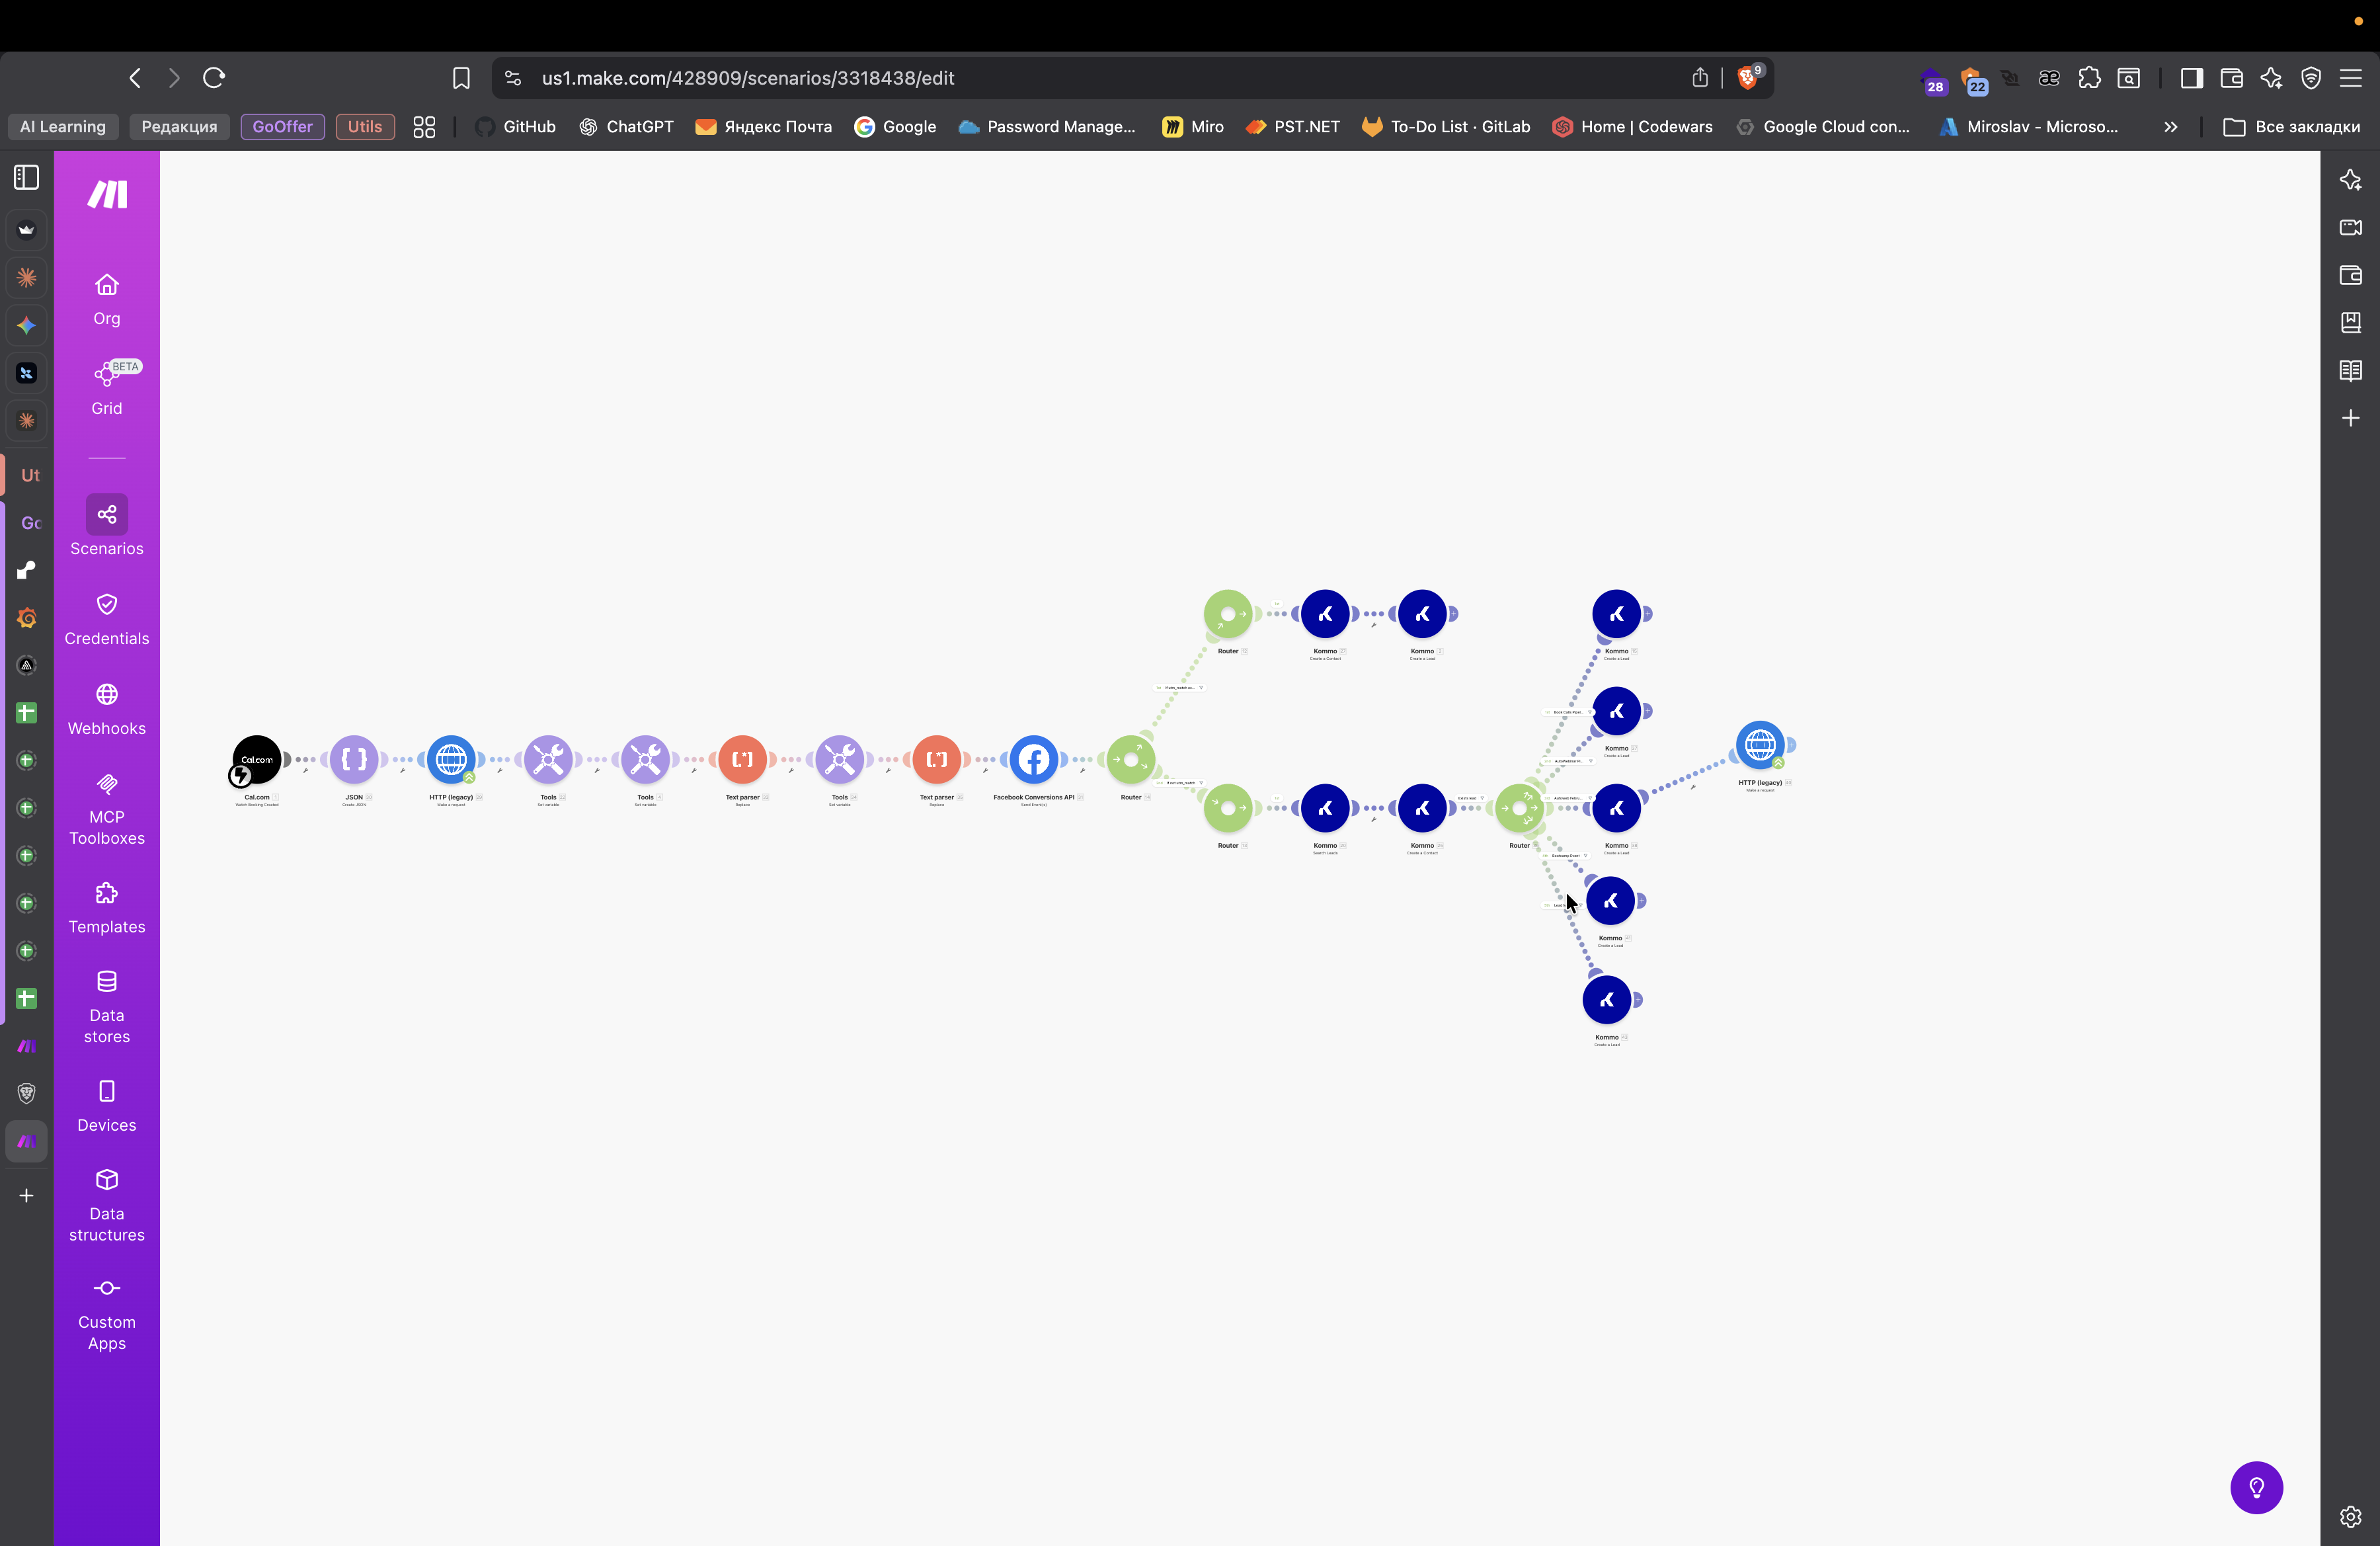Open the Webhooks section
The height and width of the screenshot is (1546, 2380).
107,708
